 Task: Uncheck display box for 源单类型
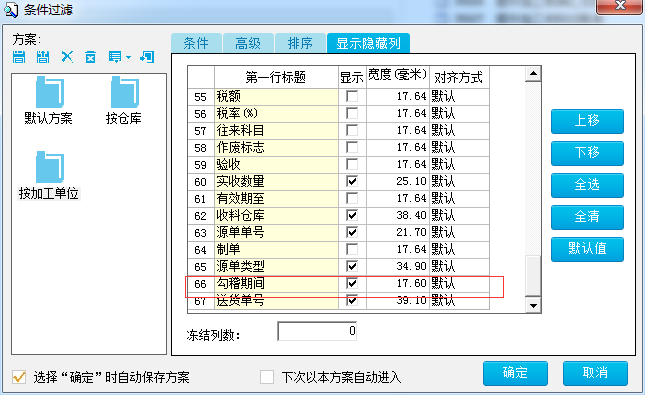click(352, 266)
